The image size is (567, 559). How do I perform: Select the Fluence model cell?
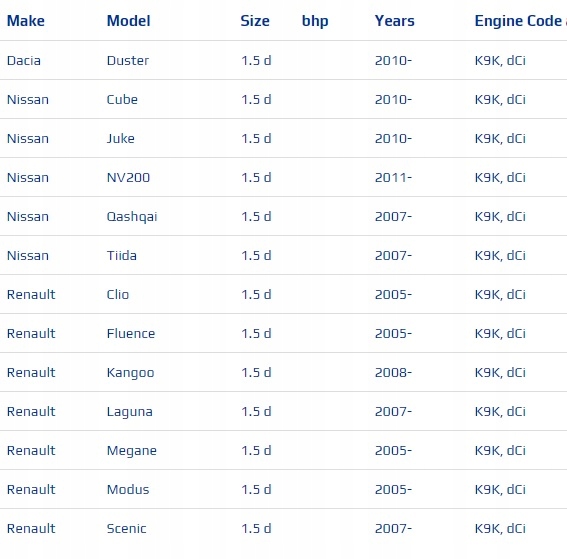pos(131,333)
